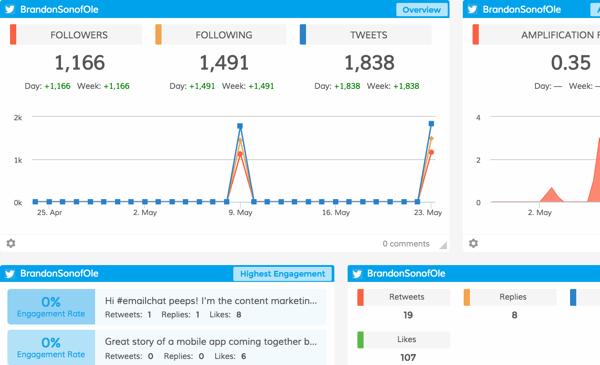600x365 pixels.
Task: Click the orange FOLLOWING color swatch
Action: [158, 34]
